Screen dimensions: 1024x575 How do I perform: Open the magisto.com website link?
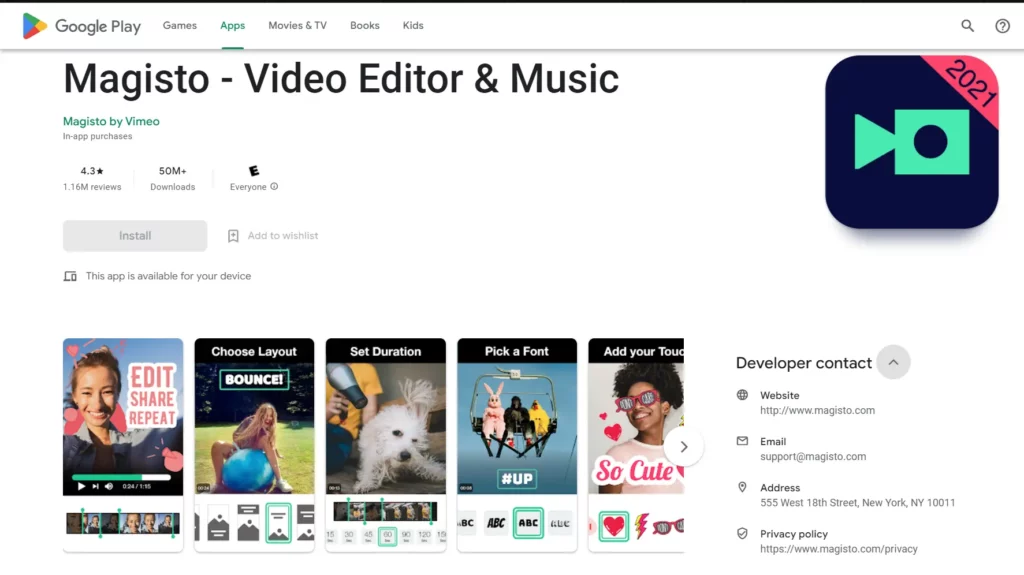pyautogui.click(x=817, y=410)
